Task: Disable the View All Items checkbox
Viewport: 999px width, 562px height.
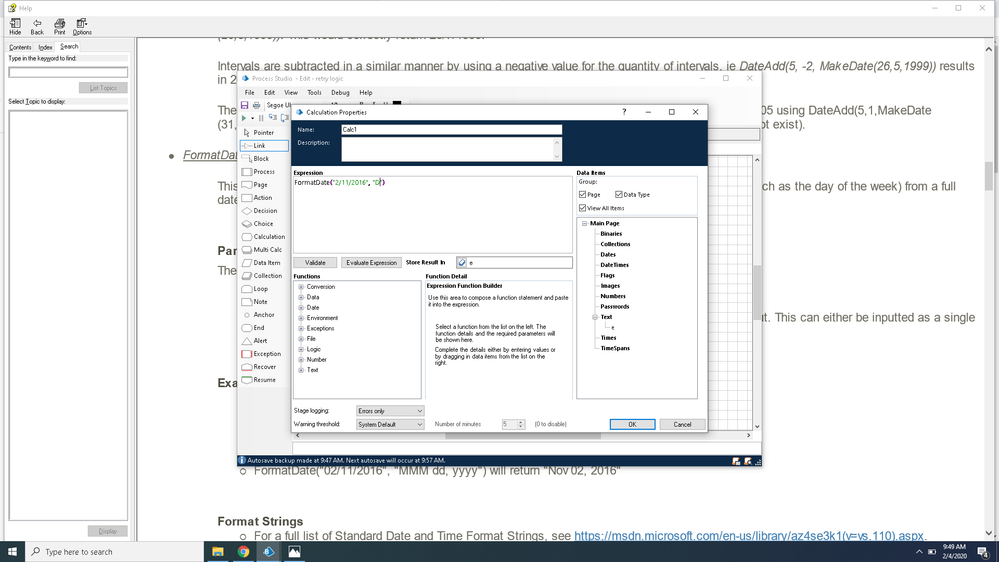Action: pyautogui.click(x=583, y=208)
